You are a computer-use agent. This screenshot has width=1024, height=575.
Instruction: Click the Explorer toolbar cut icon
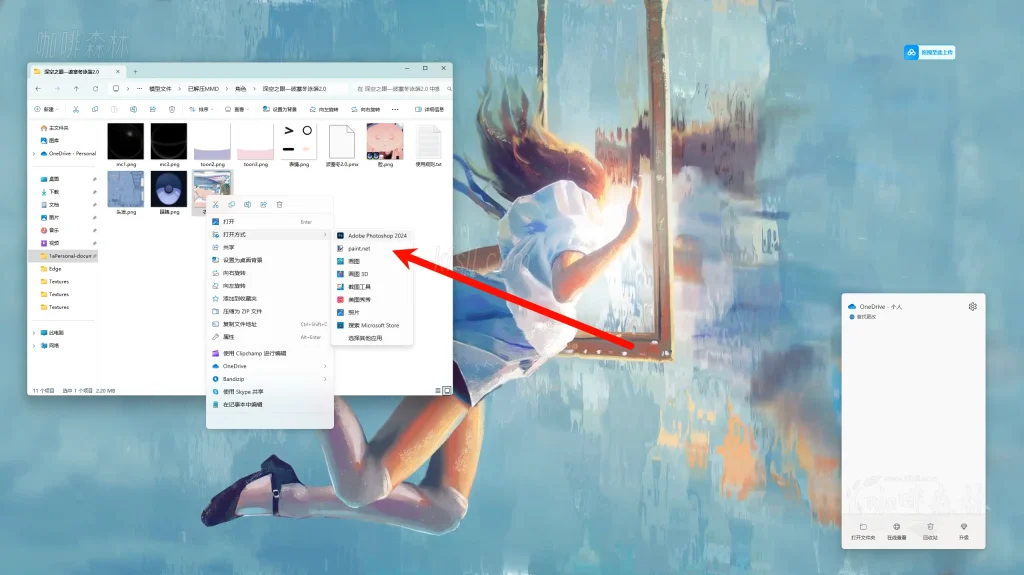tap(76, 109)
